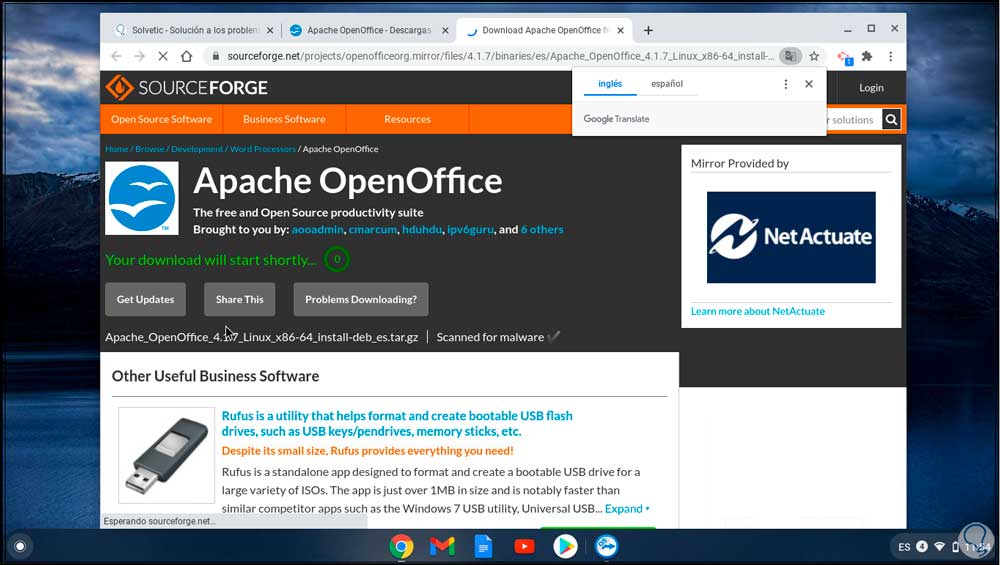The width and height of the screenshot is (1000, 565).
Task: Select español in the Translate popup
Action: (667, 84)
